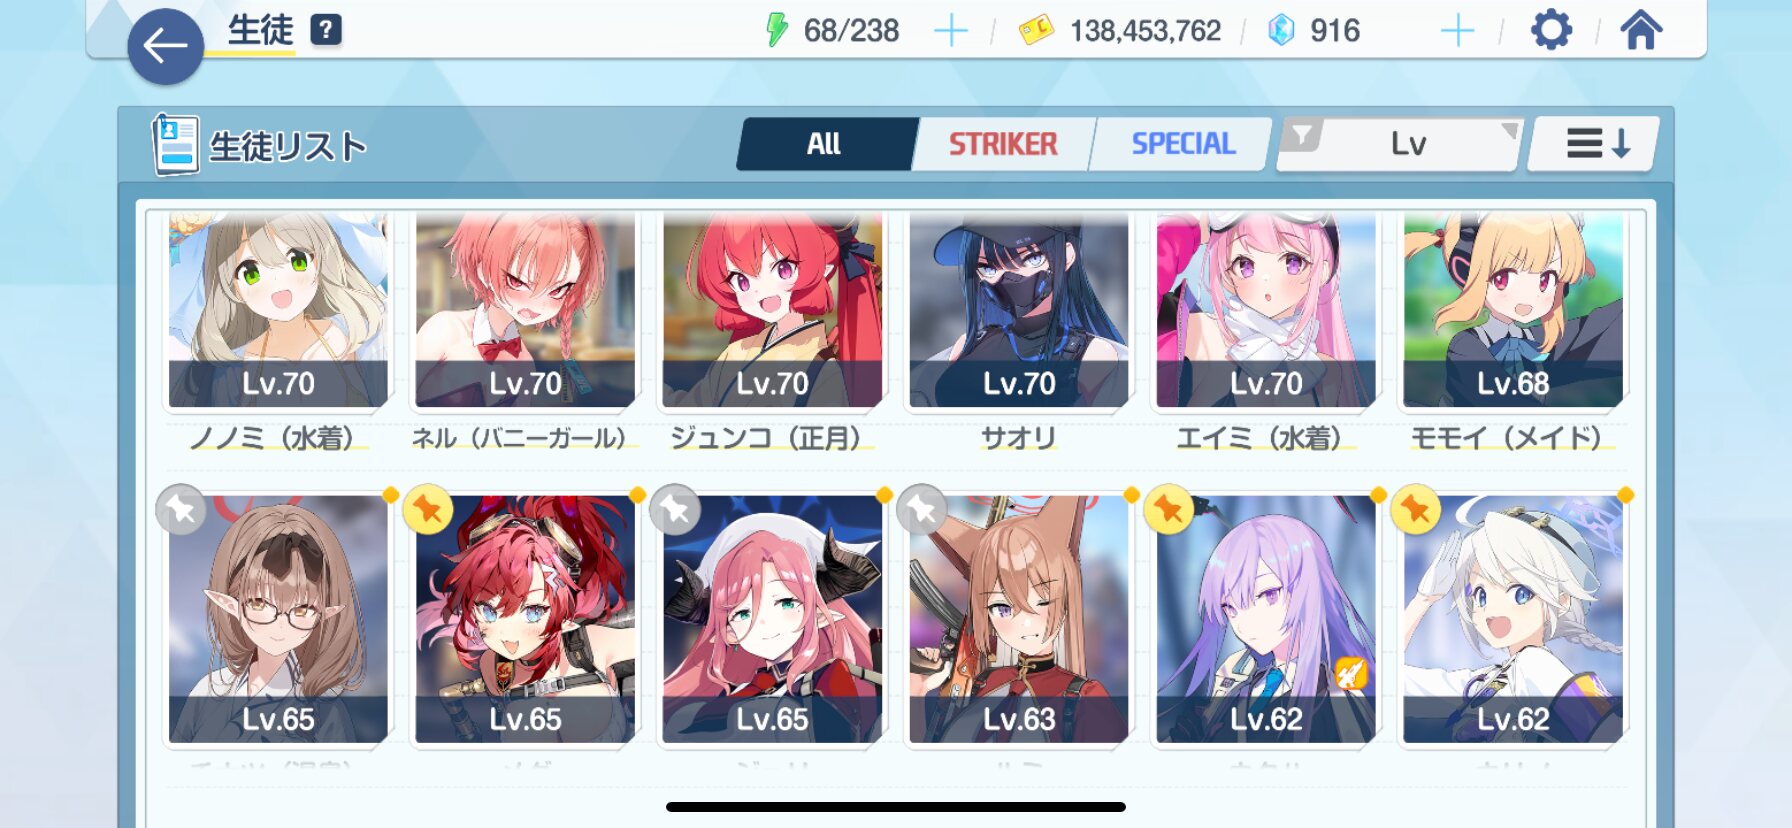1792x828 pixels.
Task: Open the filter funnel on sort box
Action: (1302, 136)
